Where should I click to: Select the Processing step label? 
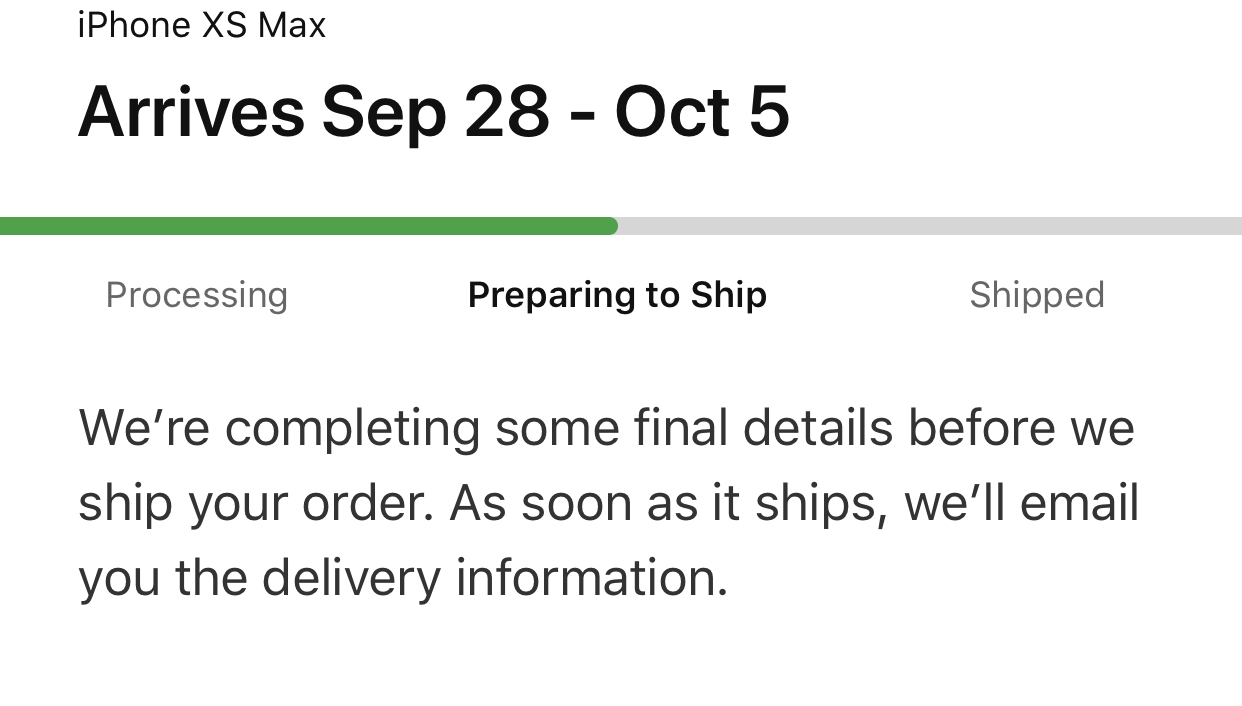(197, 295)
